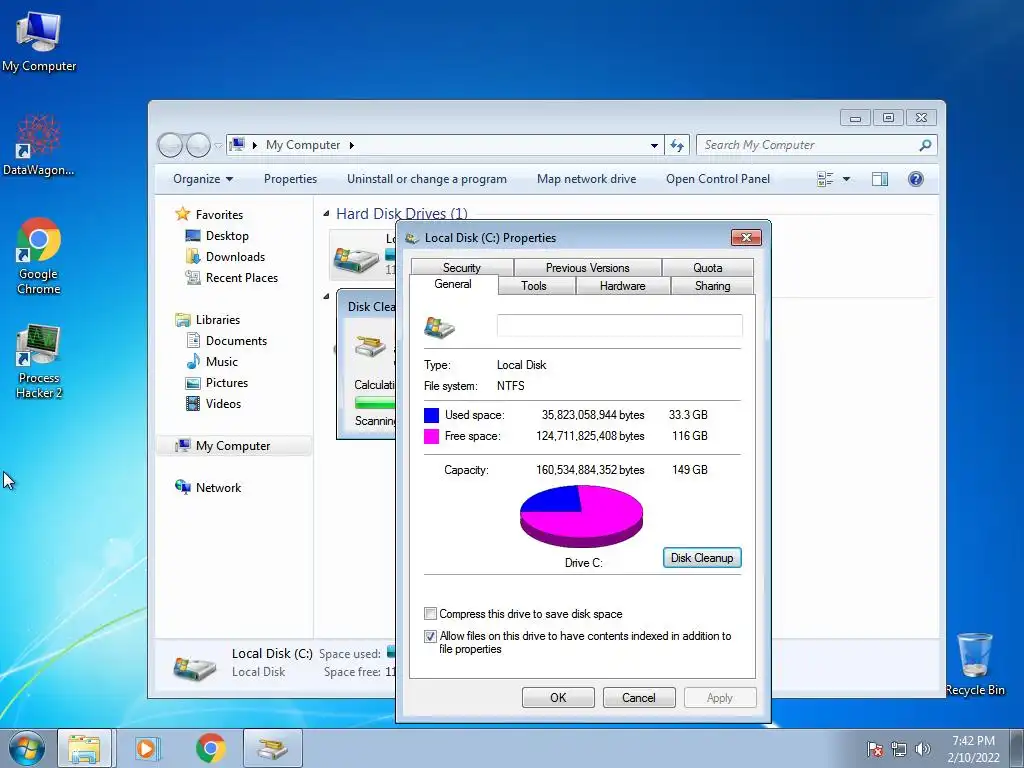Toggle the preview pane icon
Screen dimensions: 1024x768
coord(880,179)
